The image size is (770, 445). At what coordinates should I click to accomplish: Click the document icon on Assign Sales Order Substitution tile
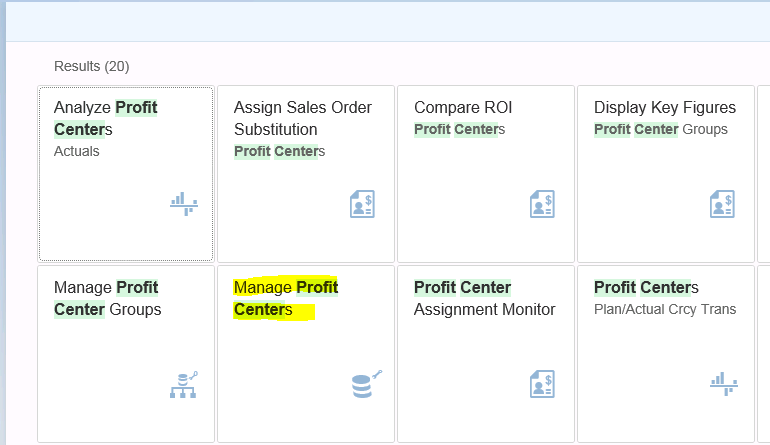click(x=362, y=204)
